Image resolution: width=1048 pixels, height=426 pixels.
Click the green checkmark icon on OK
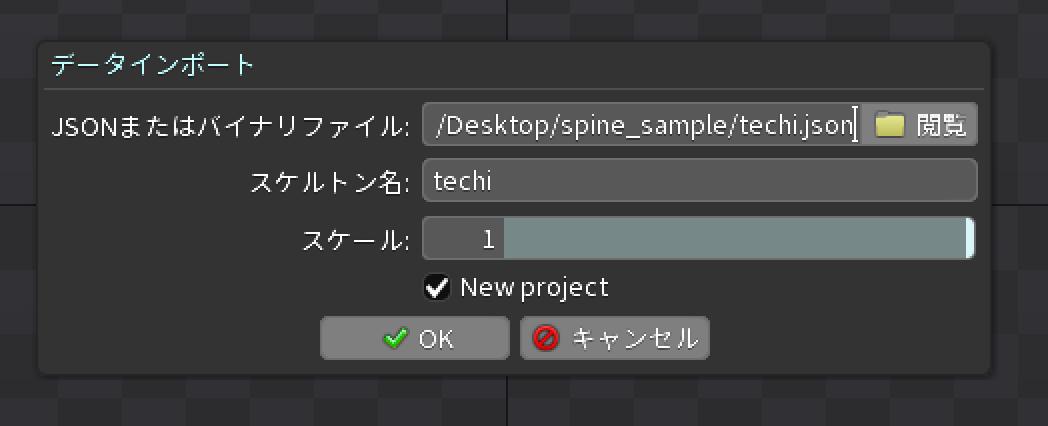click(395, 338)
